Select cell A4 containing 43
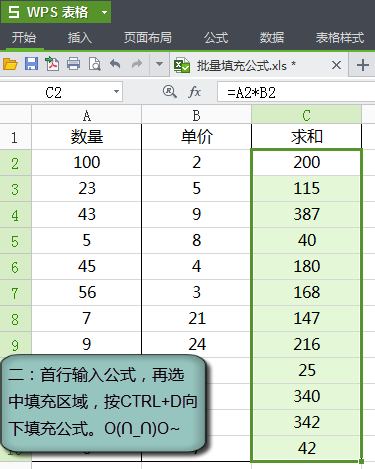The height and width of the screenshot is (469, 375). (87, 215)
